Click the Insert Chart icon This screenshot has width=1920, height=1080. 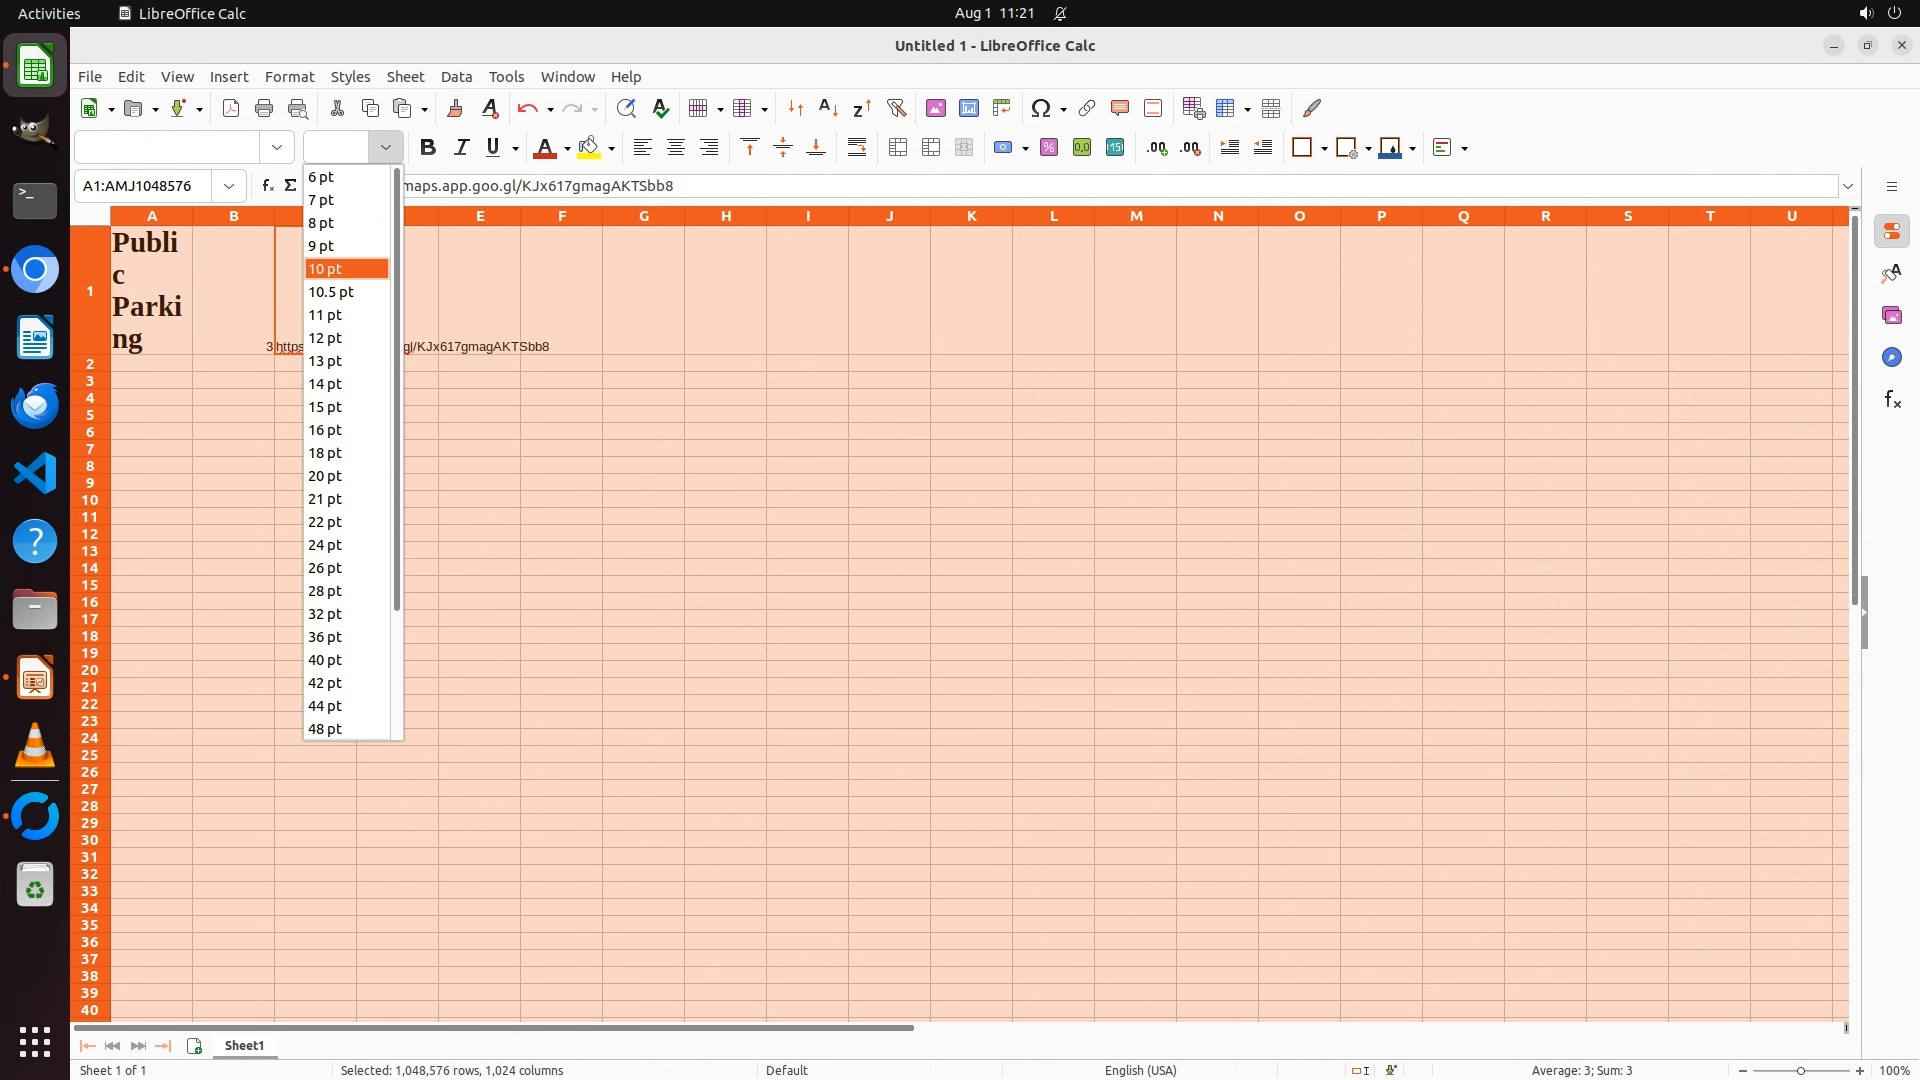point(968,108)
